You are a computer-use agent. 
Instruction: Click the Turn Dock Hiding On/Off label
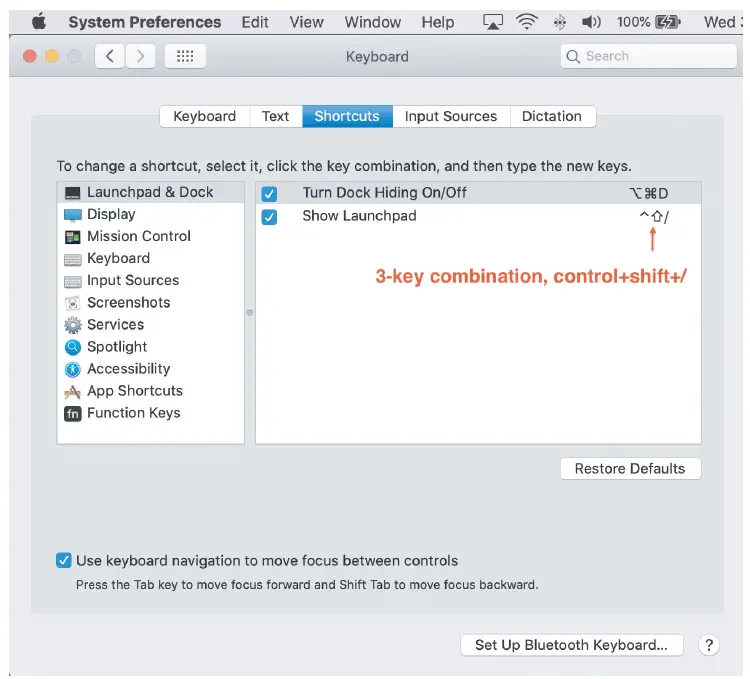(384, 193)
